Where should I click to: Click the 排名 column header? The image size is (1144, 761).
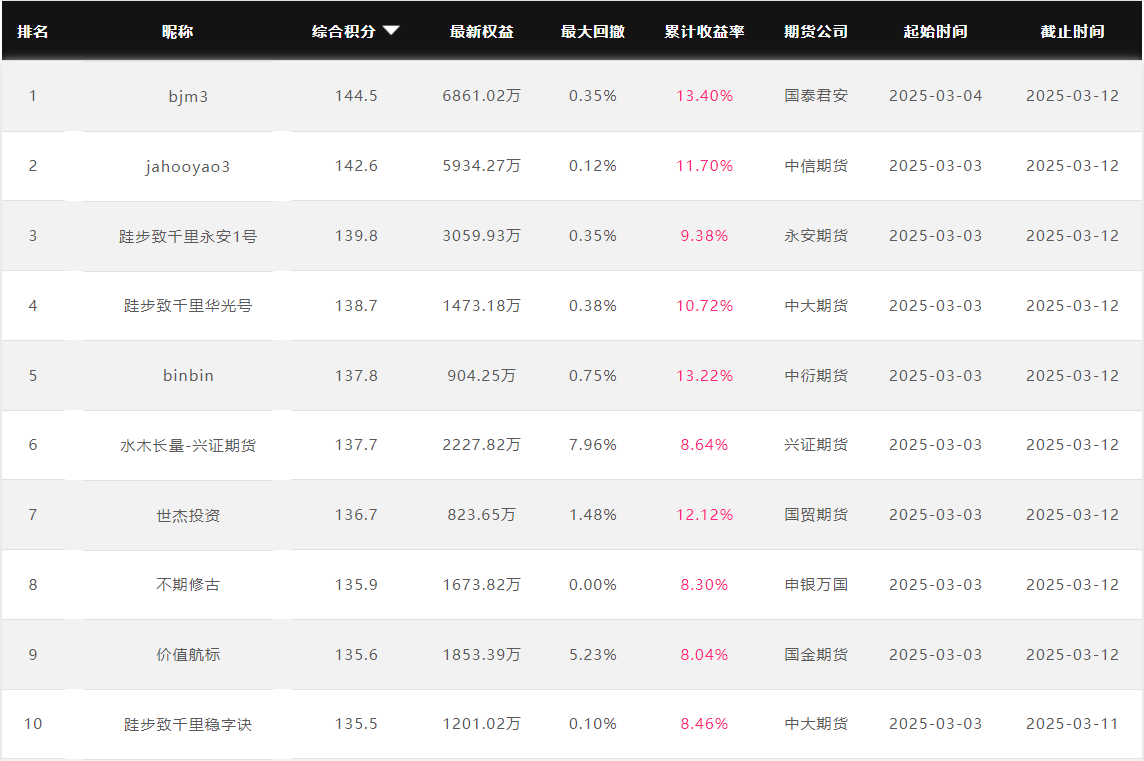pos(33,31)
